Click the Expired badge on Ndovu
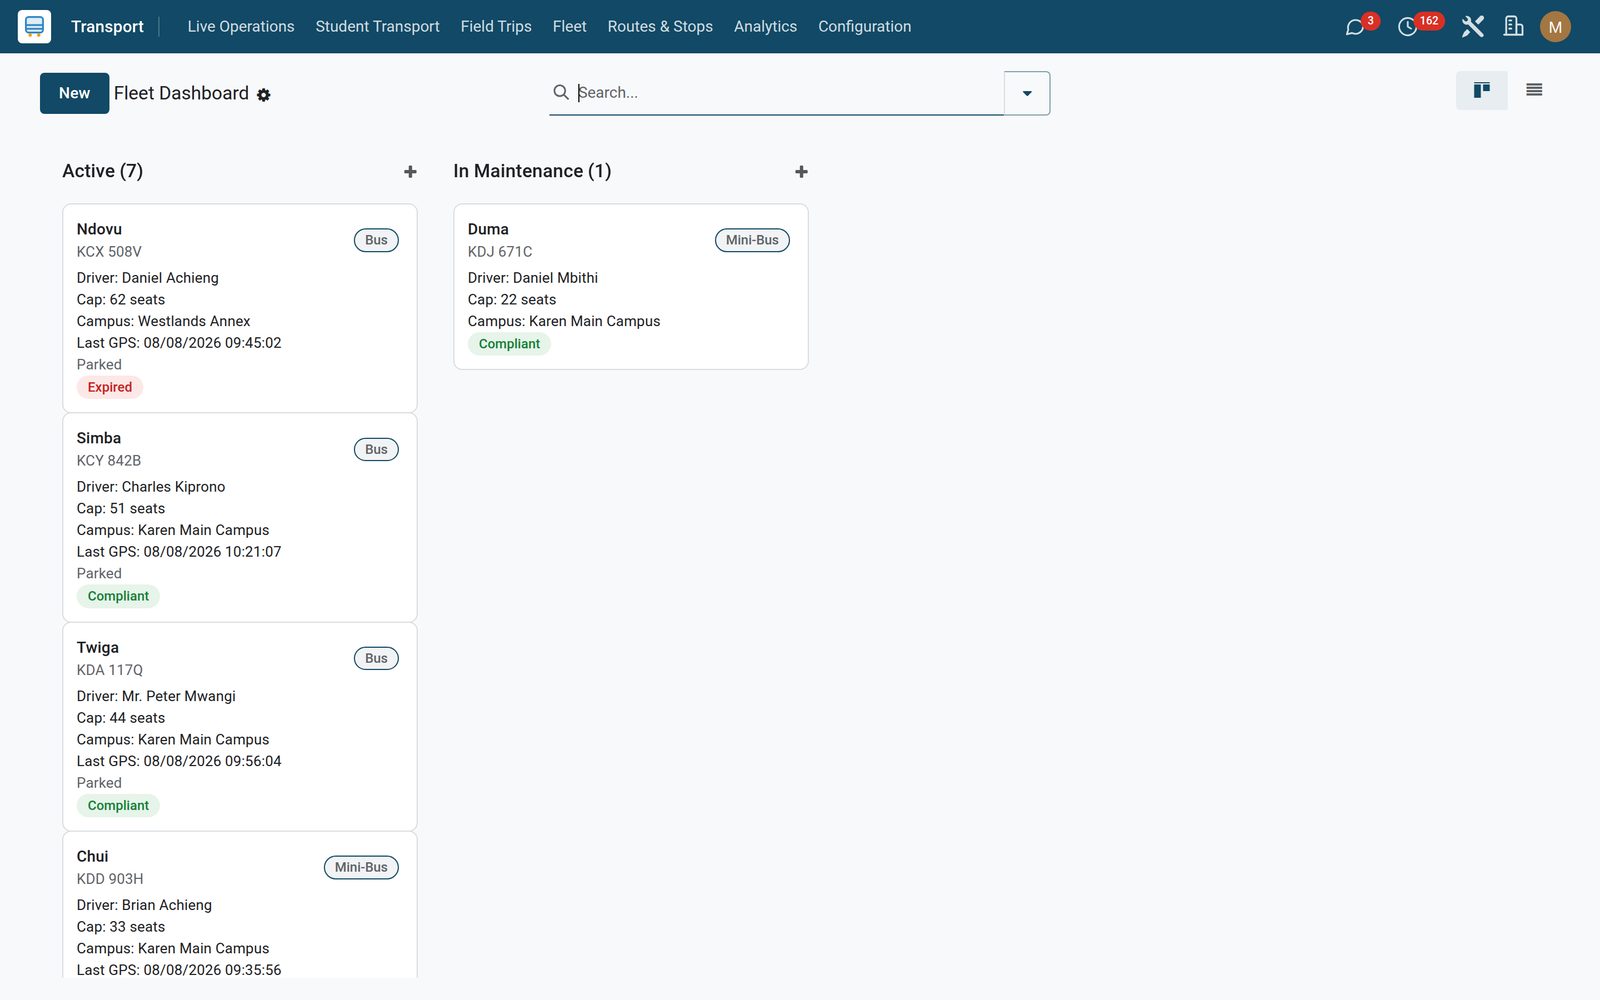 coord(110,387)
